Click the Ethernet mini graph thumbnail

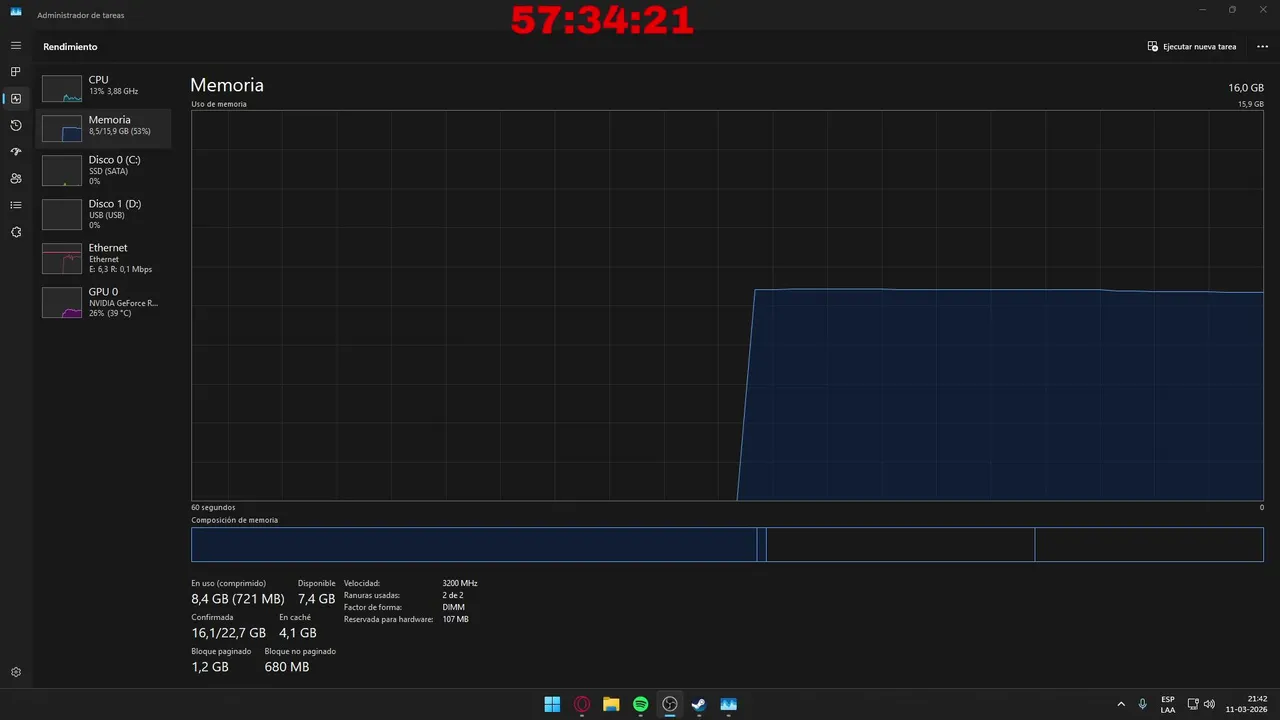(62, 259)
